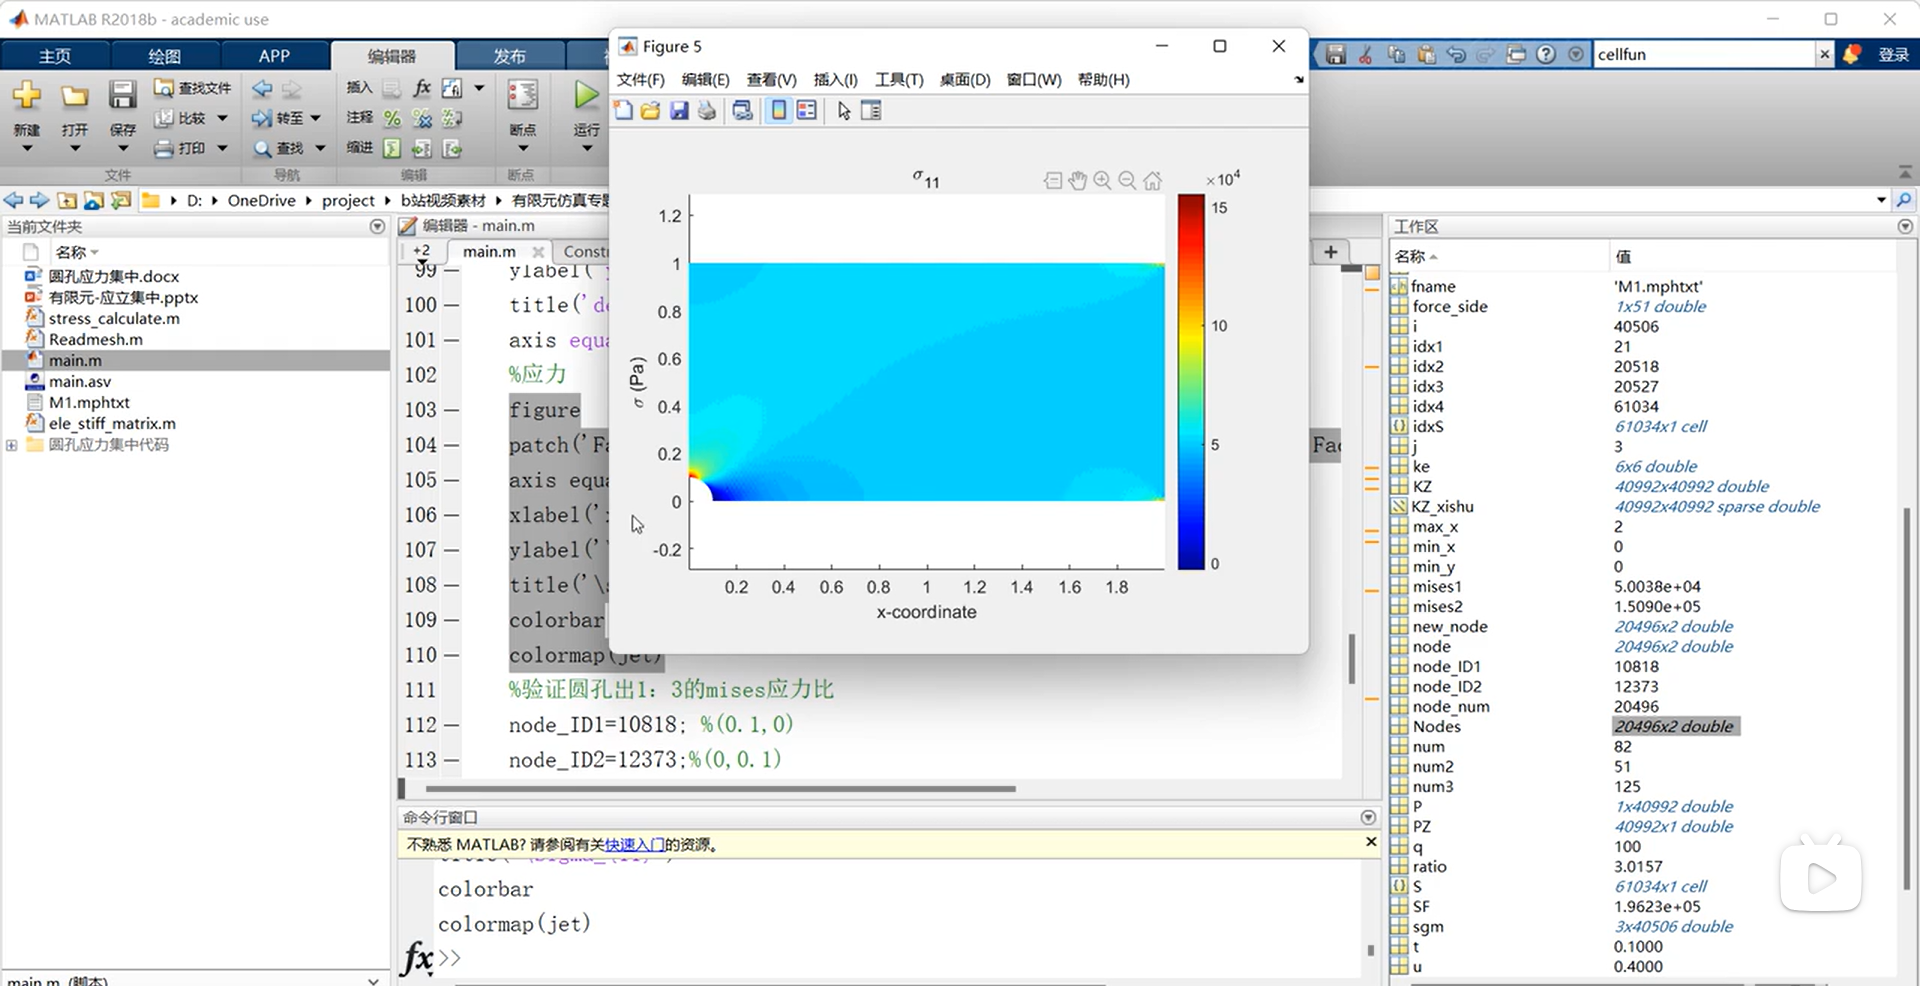This screenshot has height=986, width=1920.
Task: Click the comment percent icon in ribbon
Action: click(x=392, y=118)
